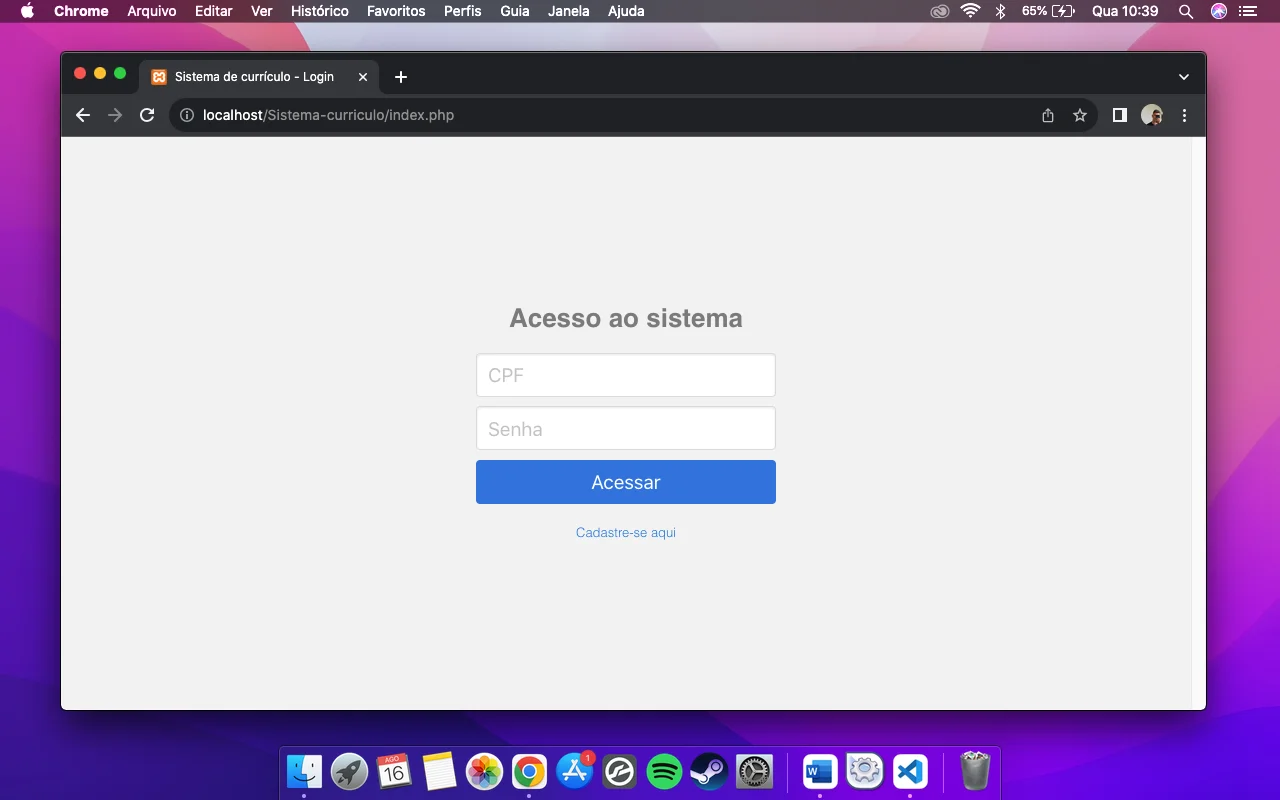
Task: Click inside the CPF input field
Action: click(x=626, y=375)
